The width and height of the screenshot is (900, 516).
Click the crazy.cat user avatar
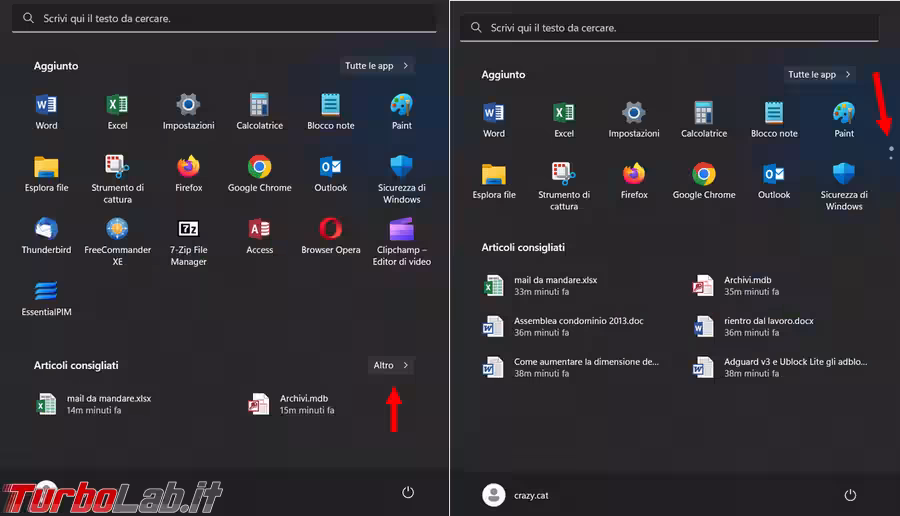tap(492, 494)
